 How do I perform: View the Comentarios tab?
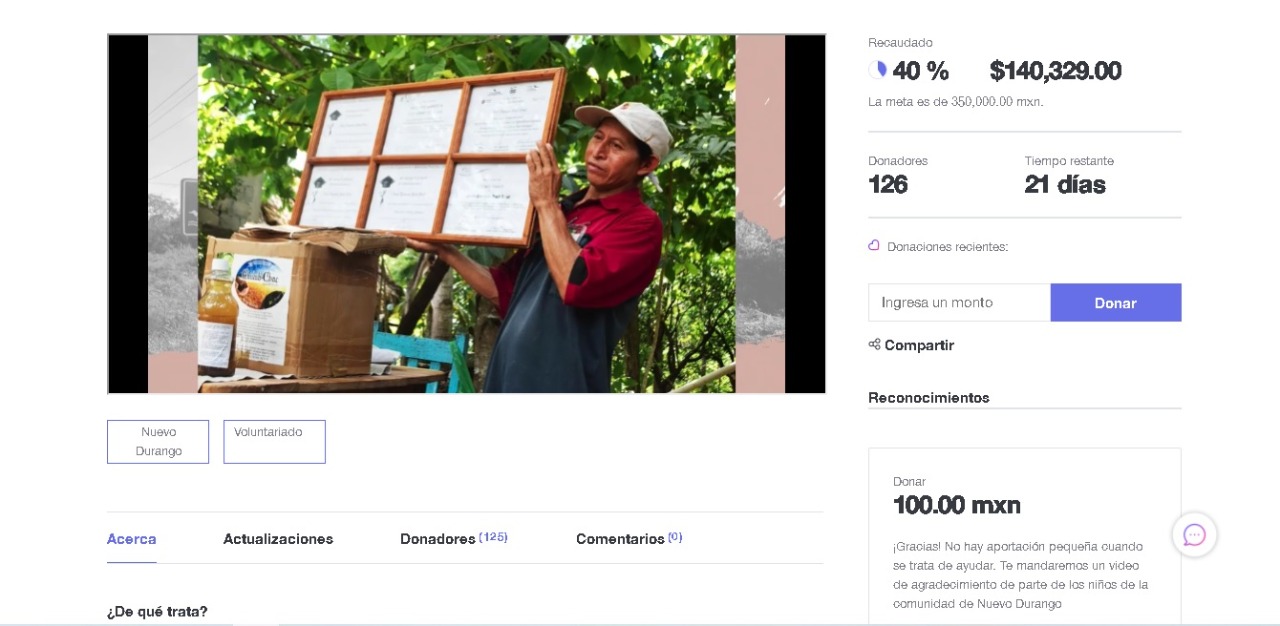click(x=620, y=539)
